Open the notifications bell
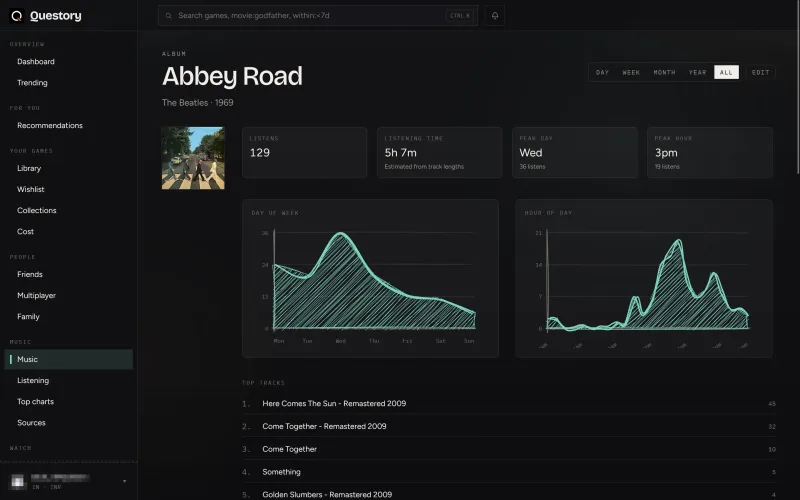 (x=494, y=15)
